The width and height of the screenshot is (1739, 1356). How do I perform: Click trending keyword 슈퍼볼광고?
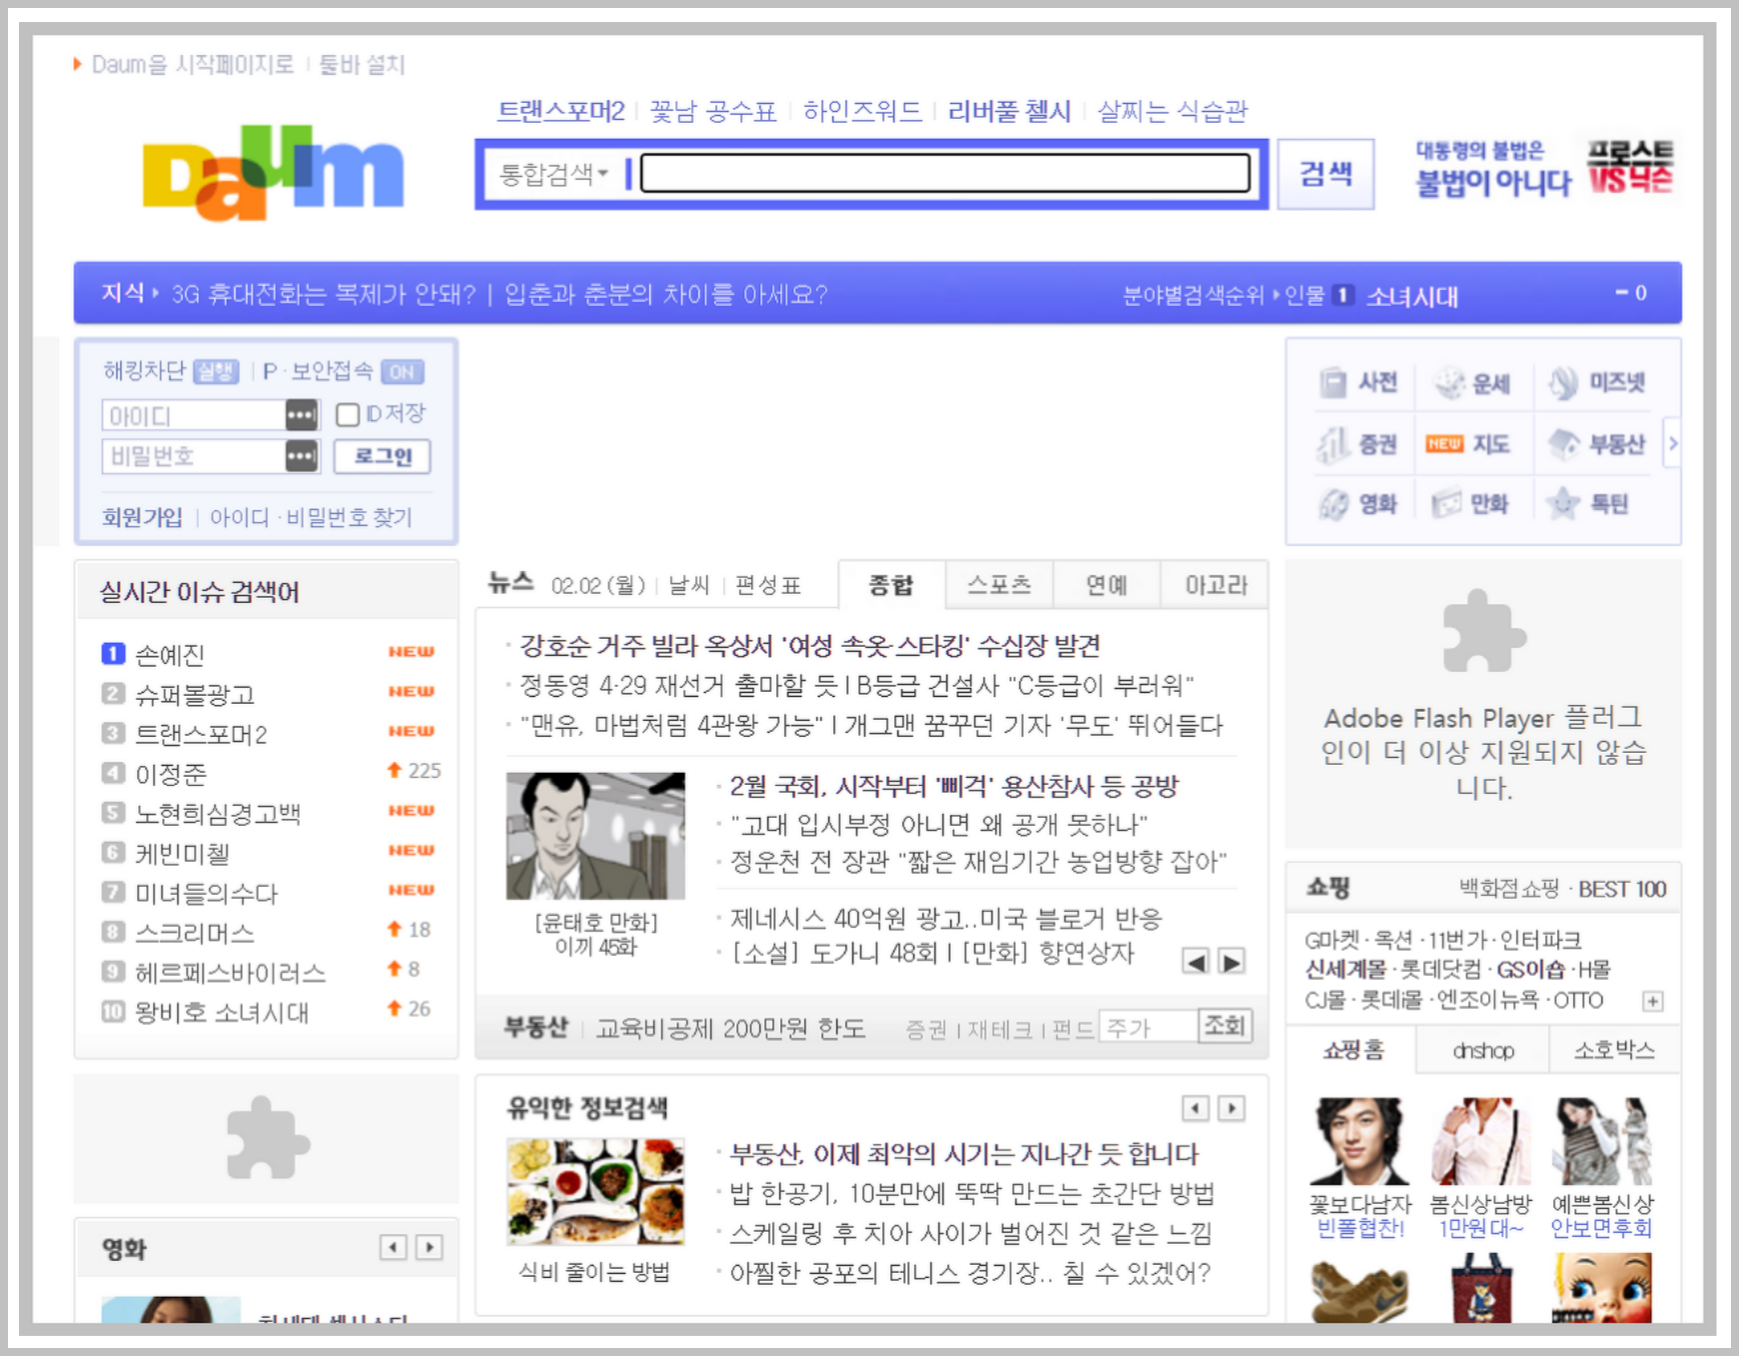[195, 694]
